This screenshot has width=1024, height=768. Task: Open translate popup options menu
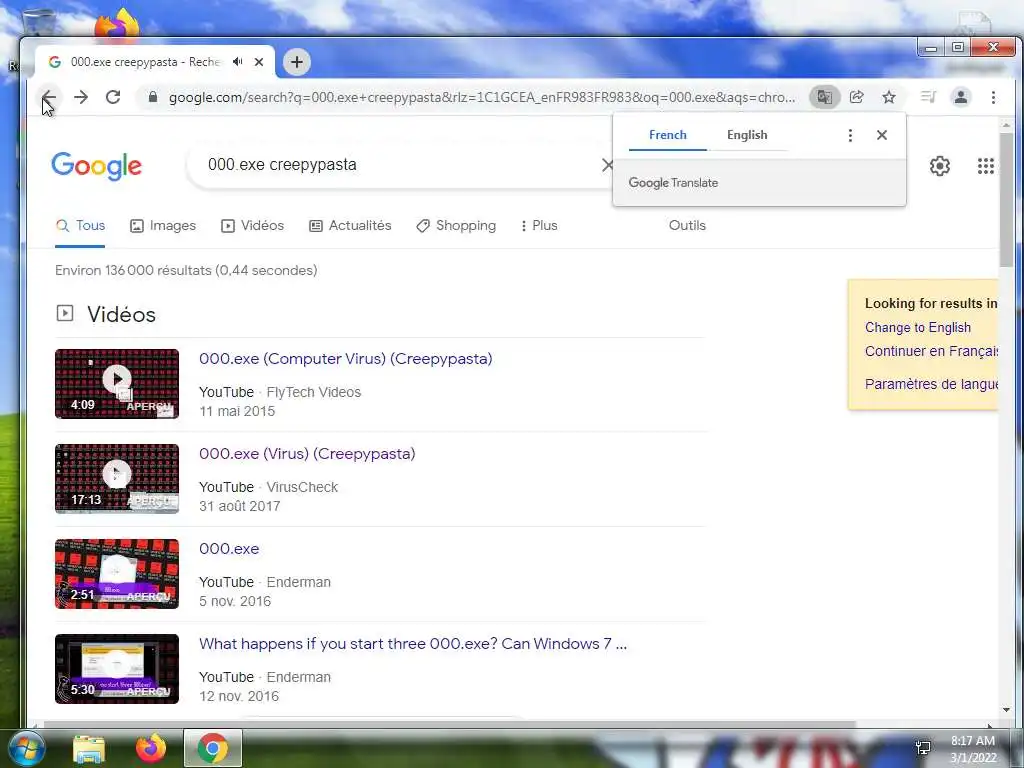click(x=850, y=135)
